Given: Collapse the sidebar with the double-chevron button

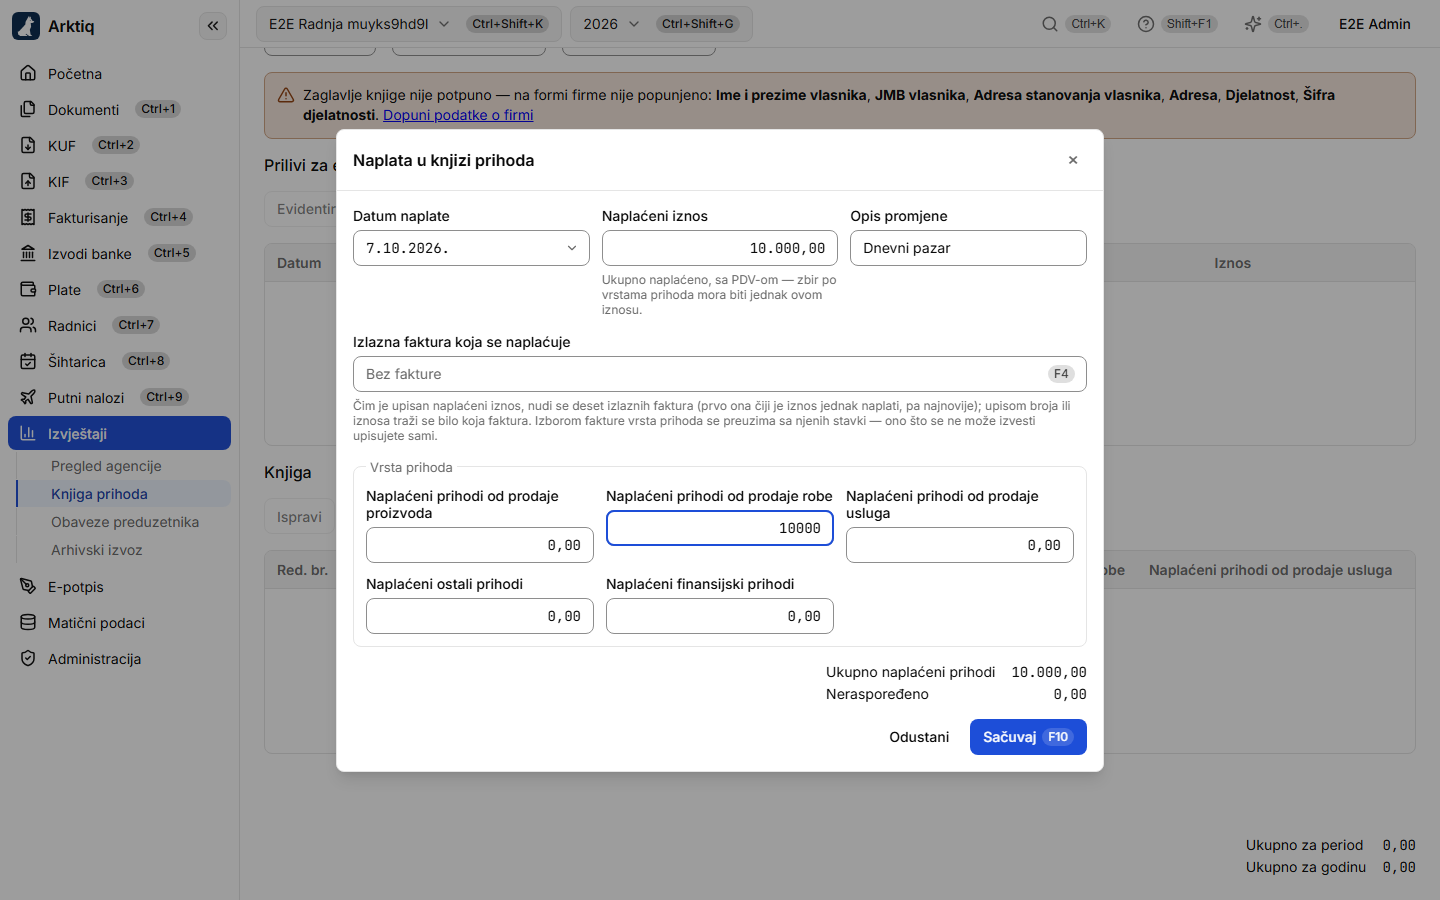Looking at the screenshot, I should tap(213, 26).
